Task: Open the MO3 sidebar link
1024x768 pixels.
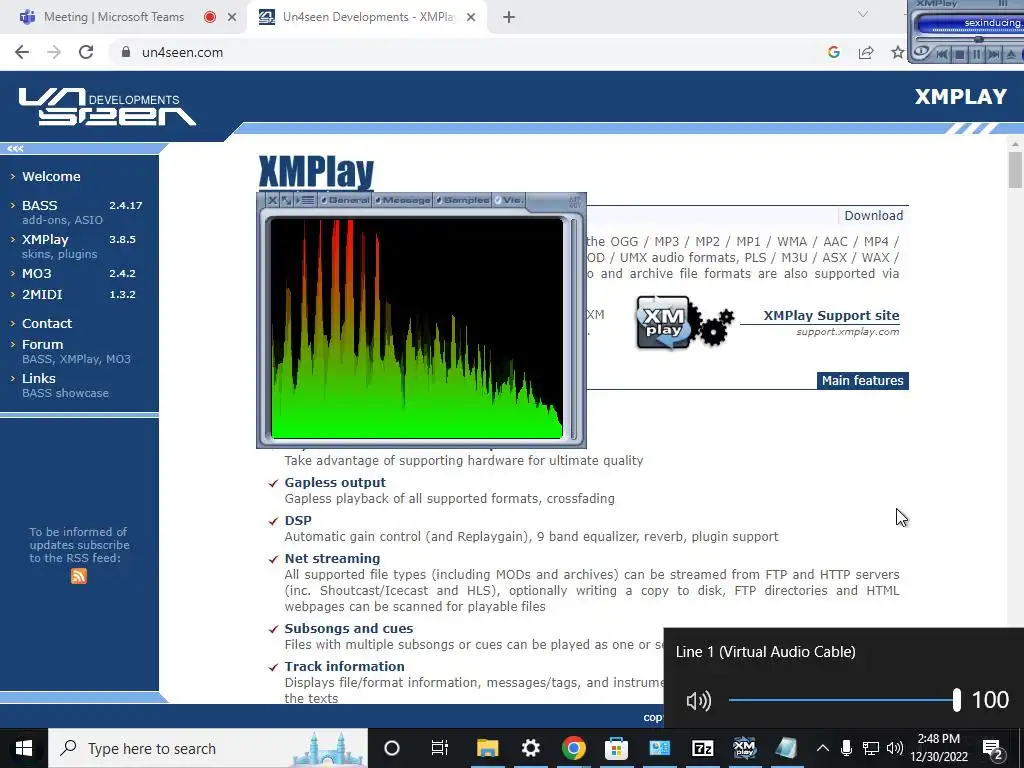Action: 37,273
